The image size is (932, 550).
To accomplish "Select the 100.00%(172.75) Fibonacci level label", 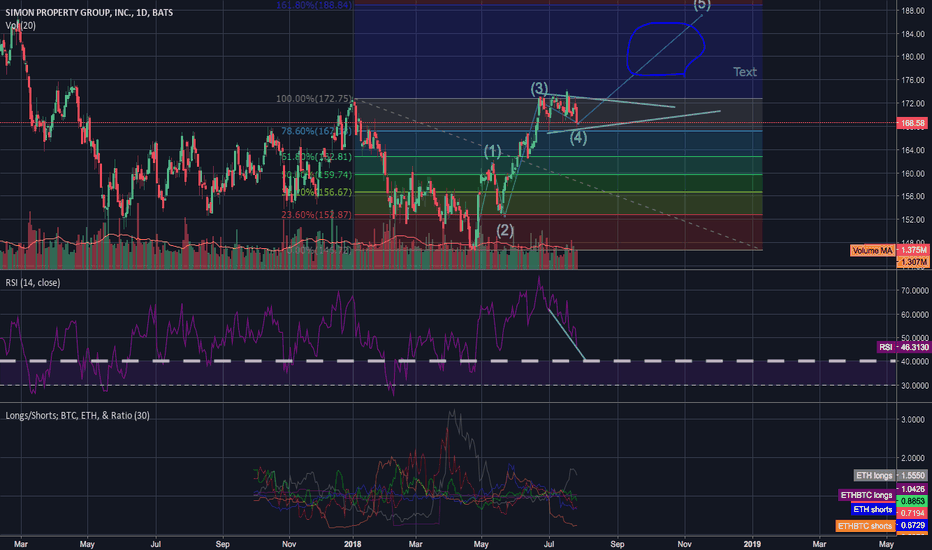I will (x=314, y=98).
